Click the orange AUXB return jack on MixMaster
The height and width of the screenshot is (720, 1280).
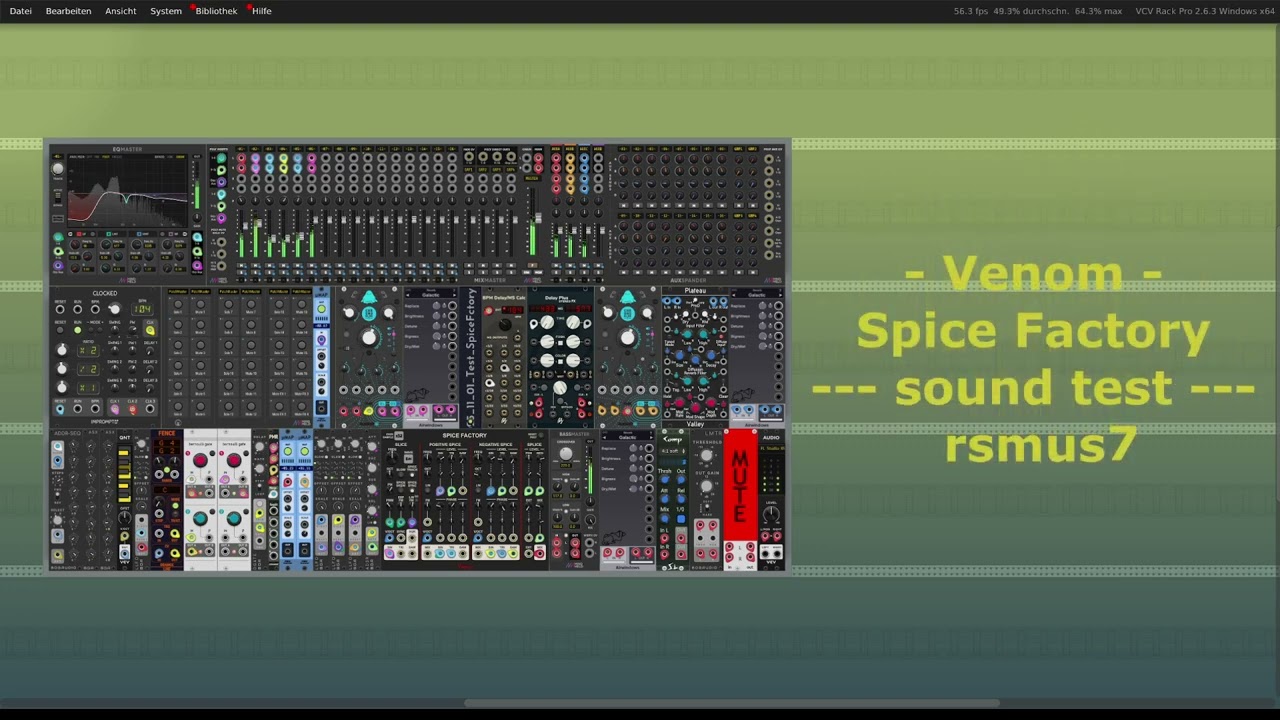coord(570,158)
